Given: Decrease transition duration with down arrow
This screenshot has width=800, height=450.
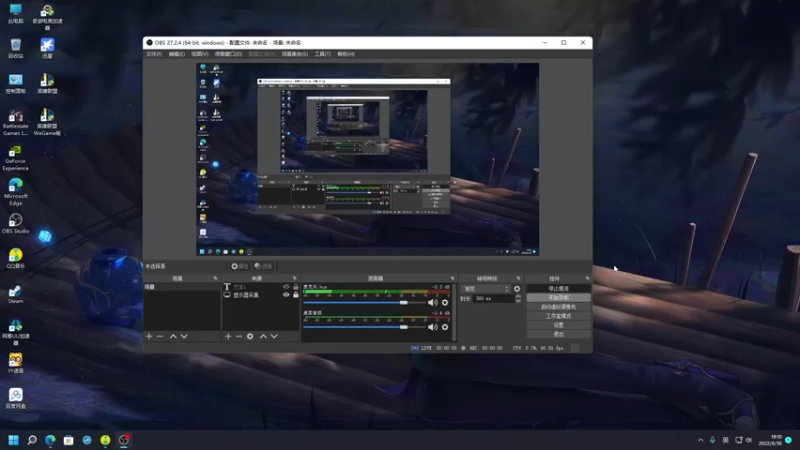Looking at the screenshot, I should (x=518, y=301).
